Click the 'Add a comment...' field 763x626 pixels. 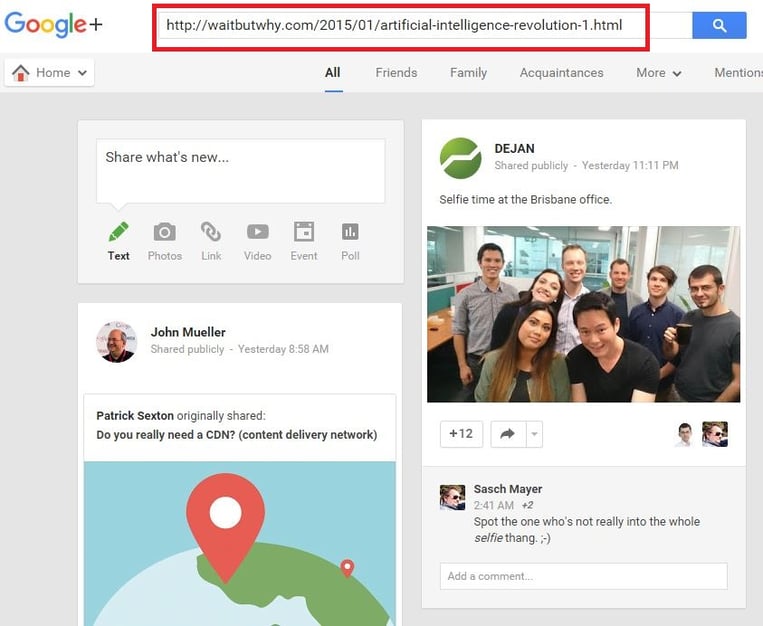point(583,576)
